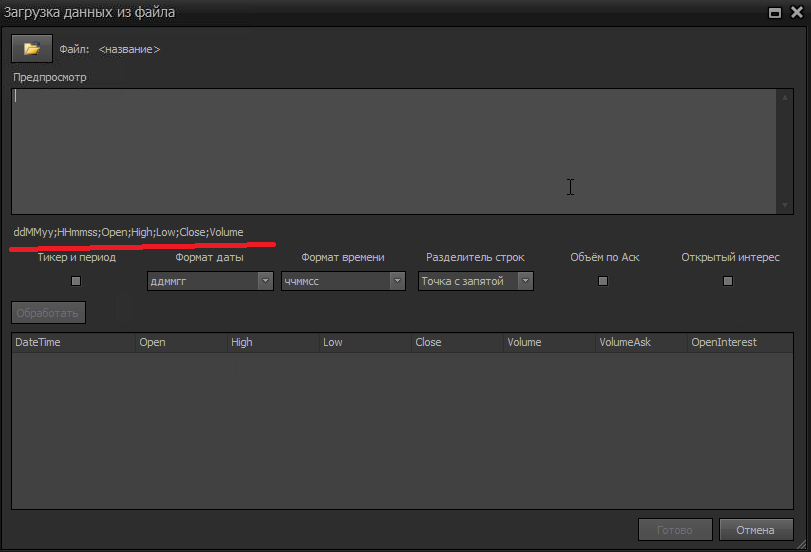Maximize the data loading dialog window
This screenshot has height=552, width=811.
pyautogui.click(x=774, y=13)
